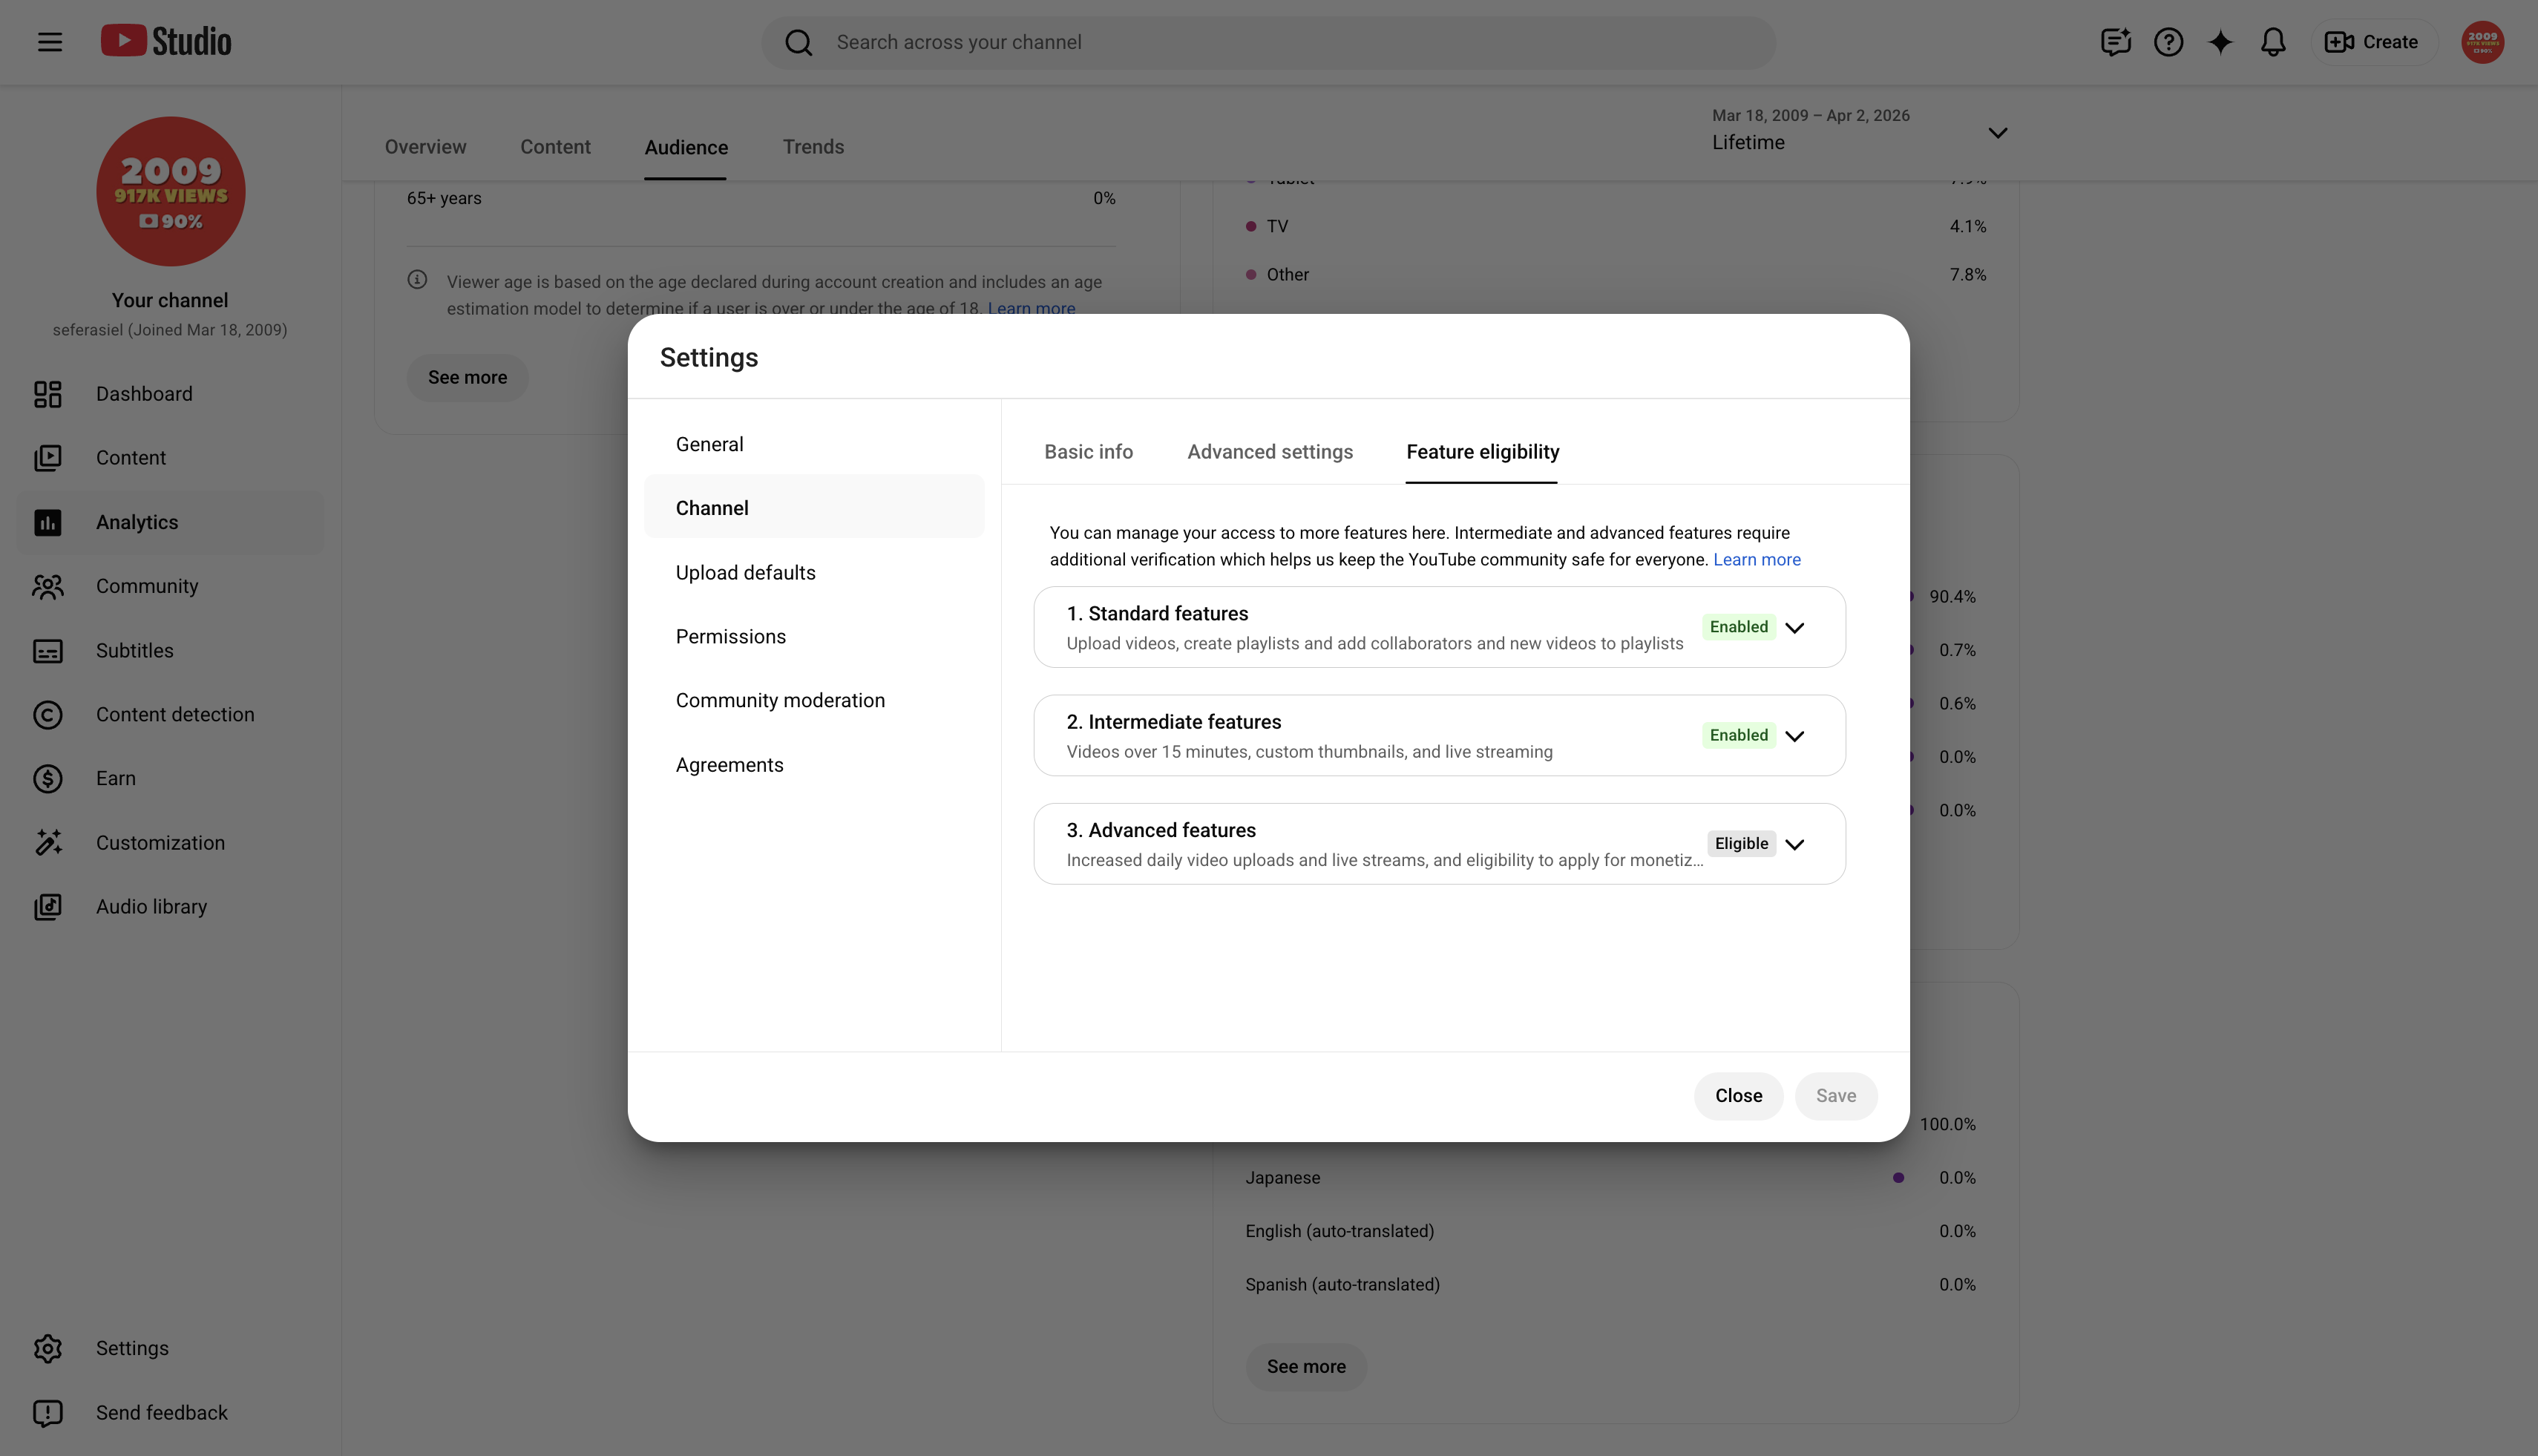Click See more under viewer age
2538x1456 pixels.
point(467,378)
